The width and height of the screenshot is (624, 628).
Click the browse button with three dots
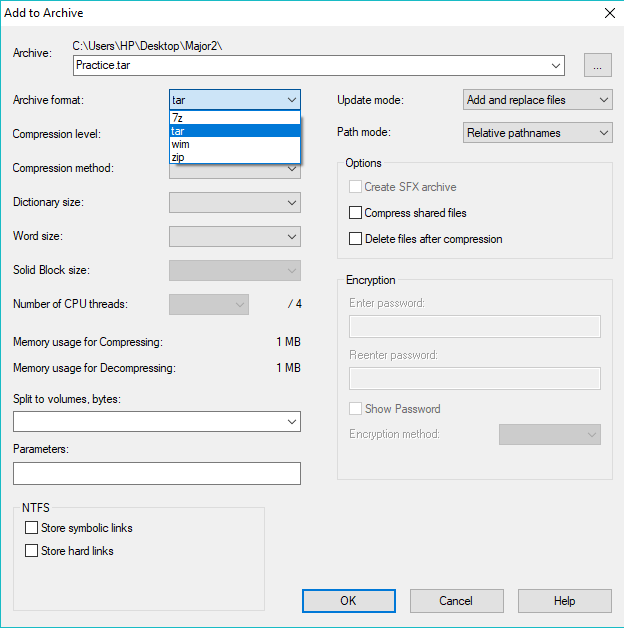(x=597, y=66)
